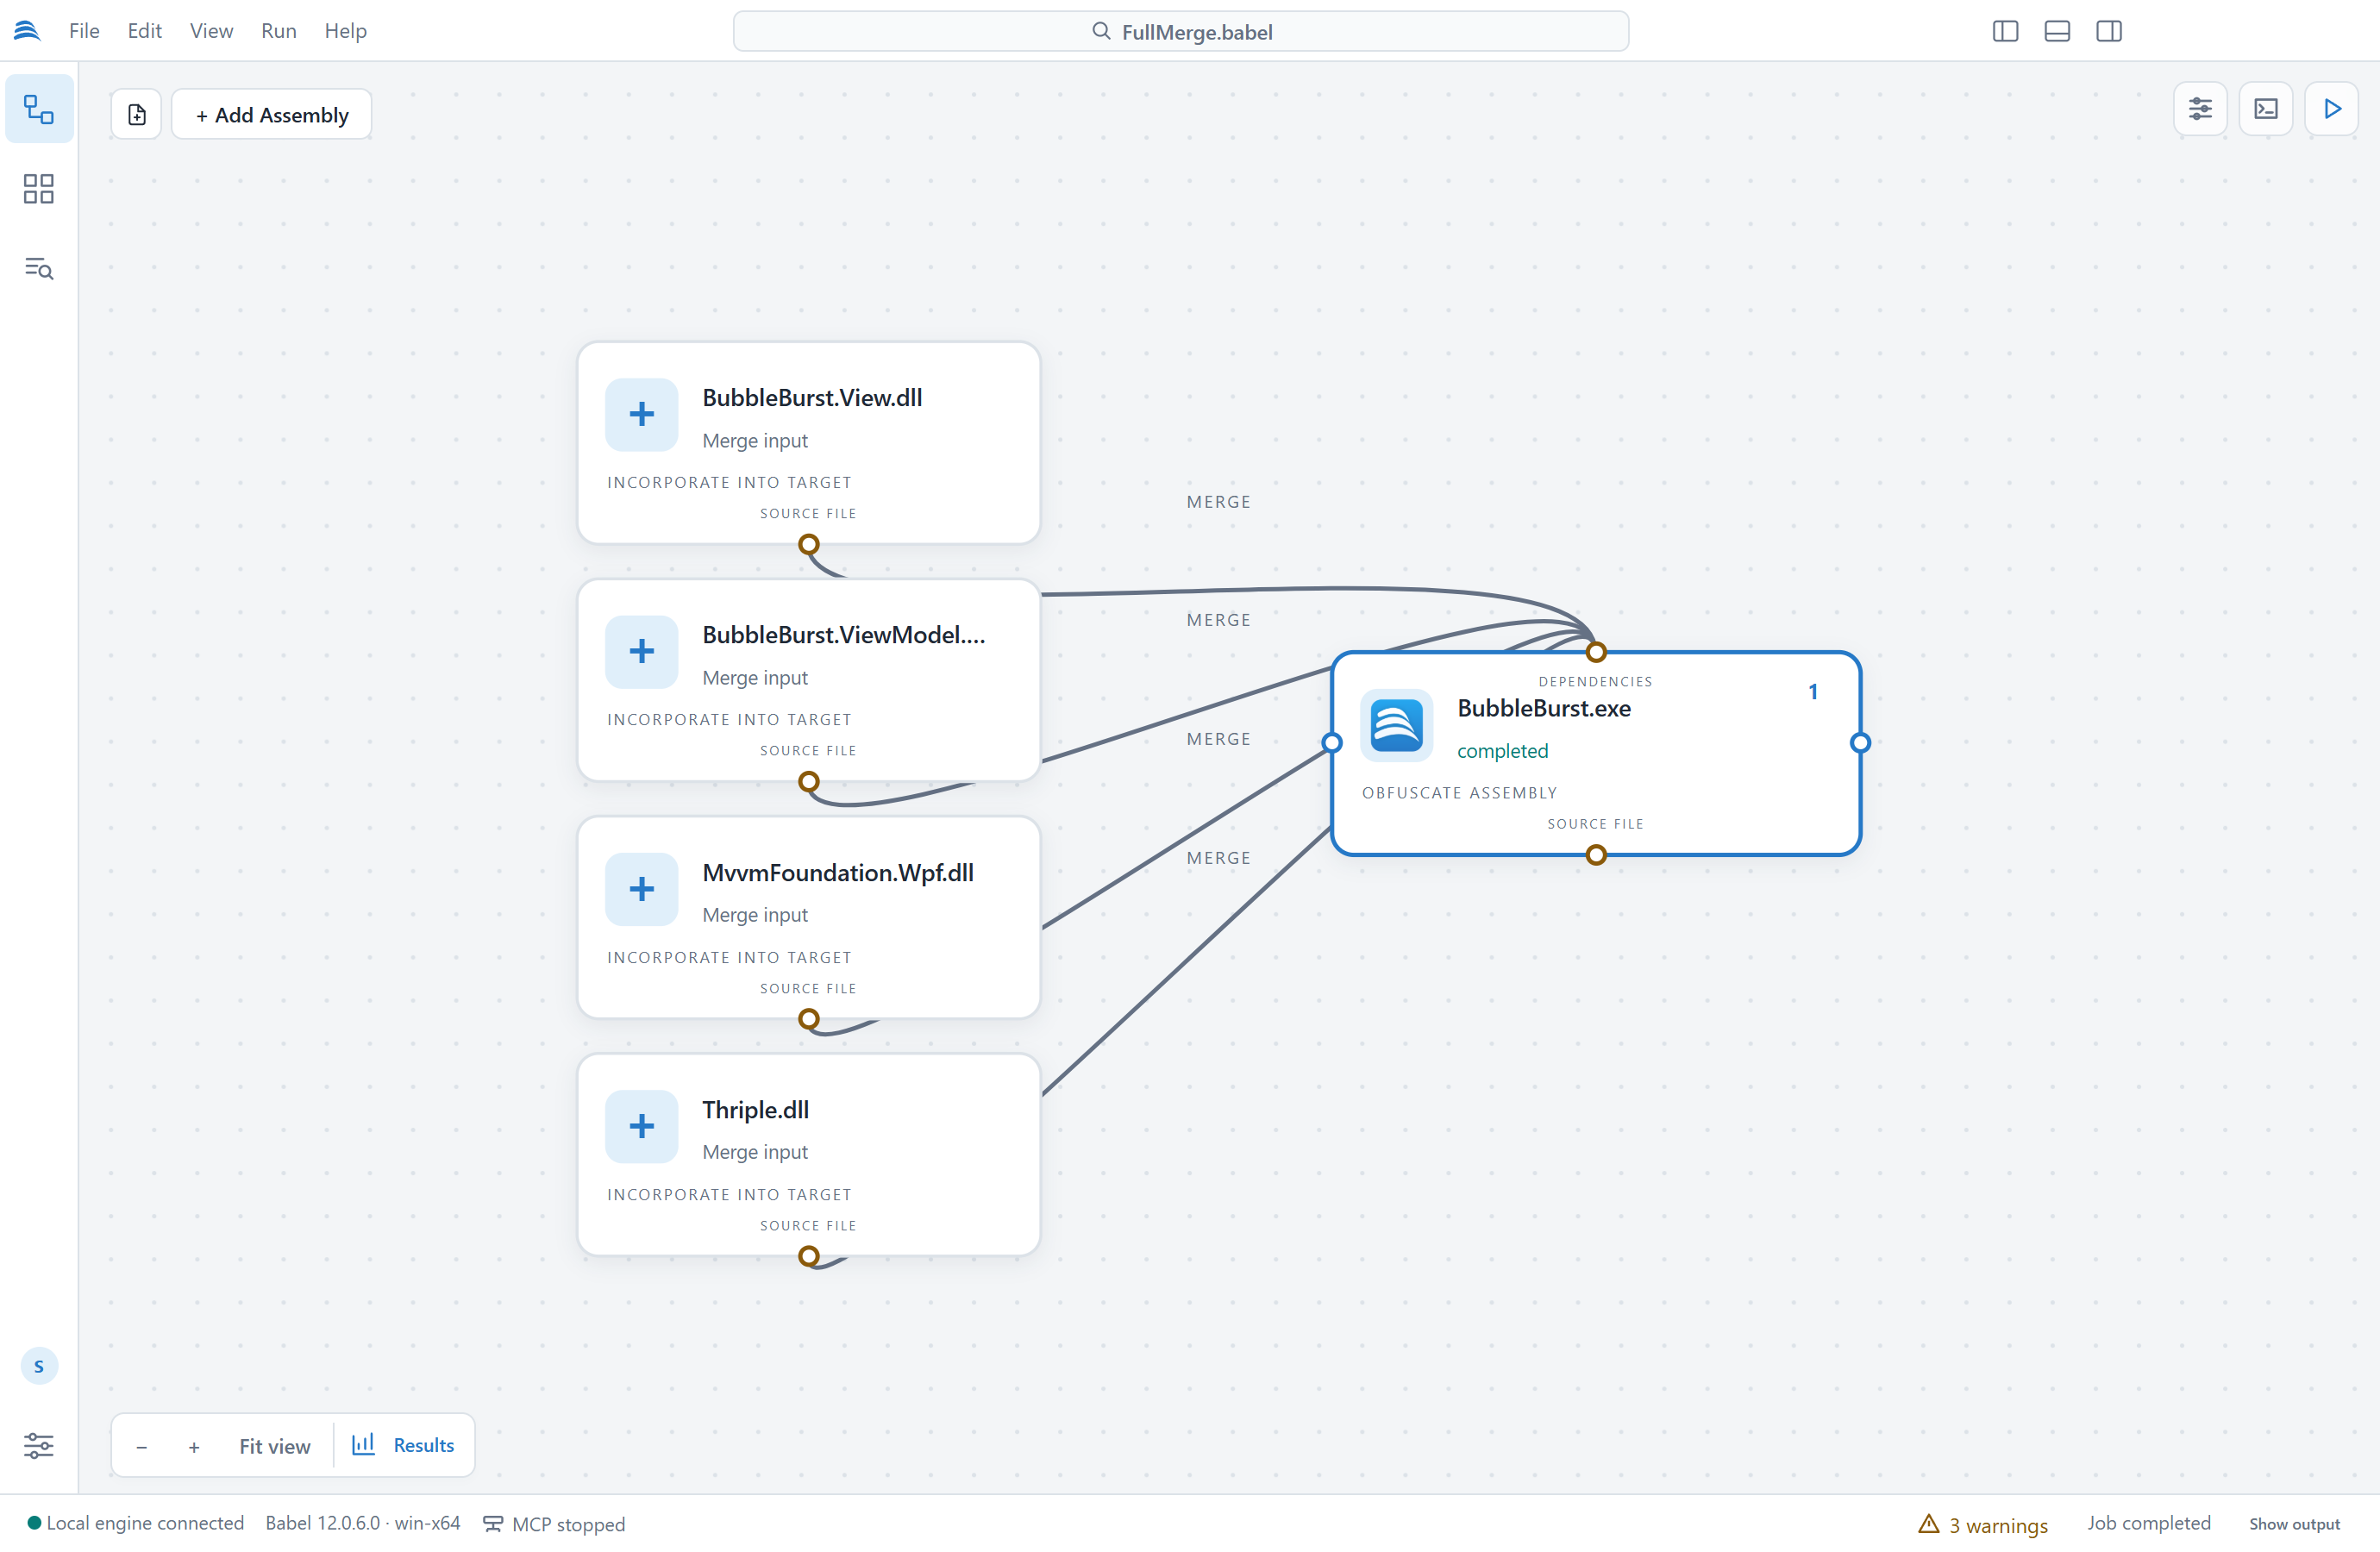Click Local engine connected status
Viewport: 2380px width, 1552px height.
[x=135, y=1523]
